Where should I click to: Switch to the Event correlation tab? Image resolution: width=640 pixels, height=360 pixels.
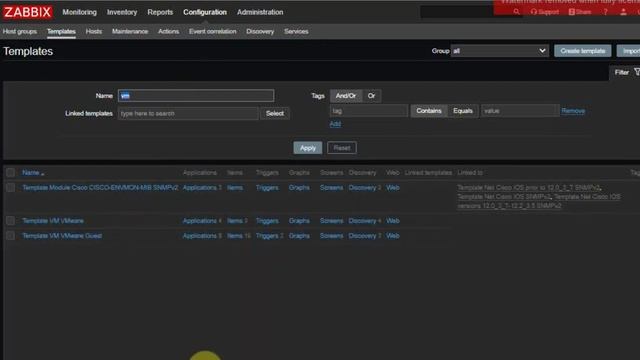[213, 31]
